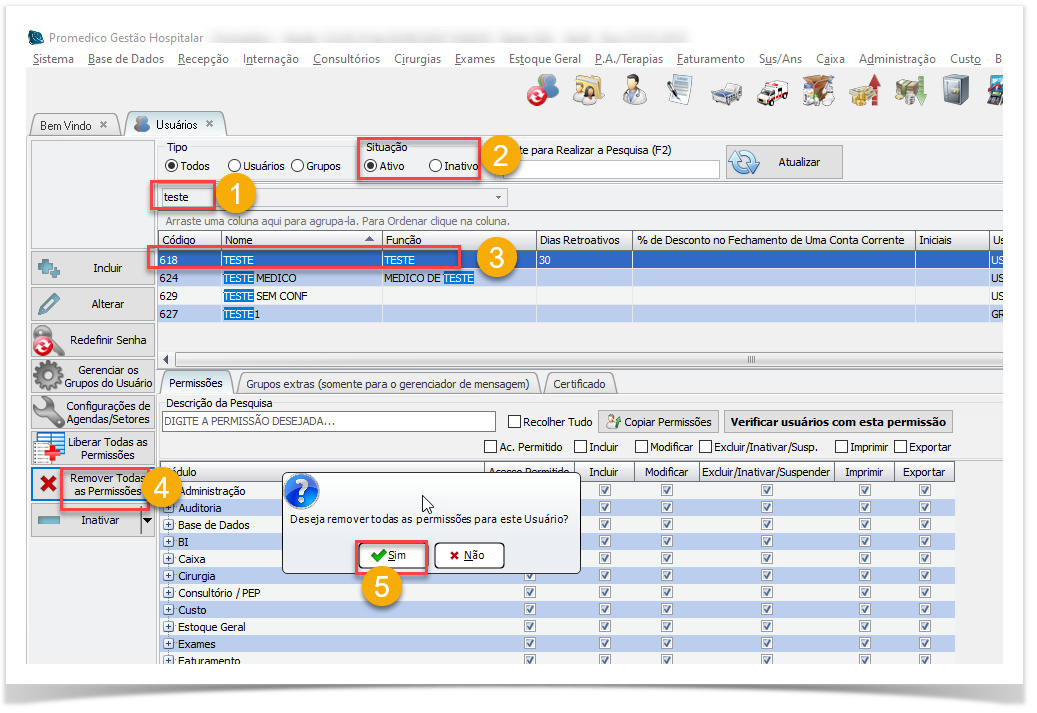Check the Recolher Tudo checkbox
The height and width of the screenshot is (713, 1037).
515,422
